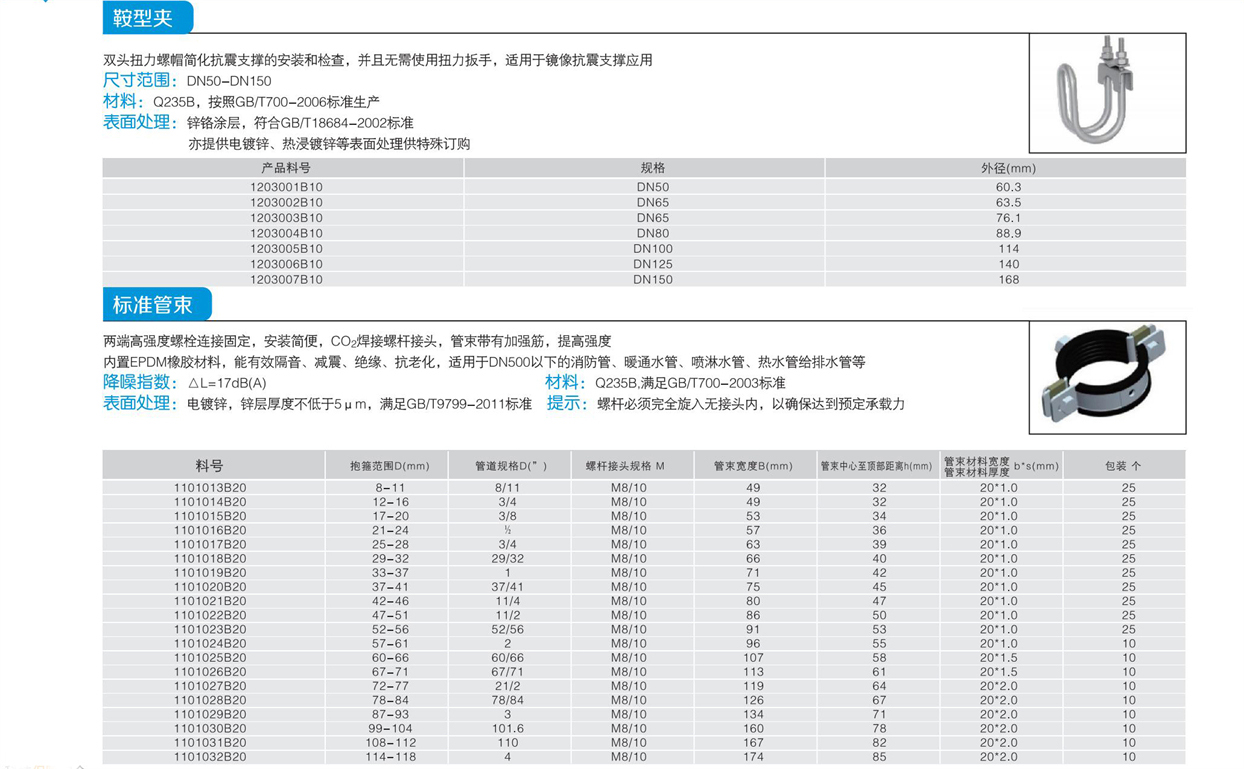The width and height of the screenshot is (1244, 769).
Task: Click the DN100 specification cell
Action: pos(653,249)
